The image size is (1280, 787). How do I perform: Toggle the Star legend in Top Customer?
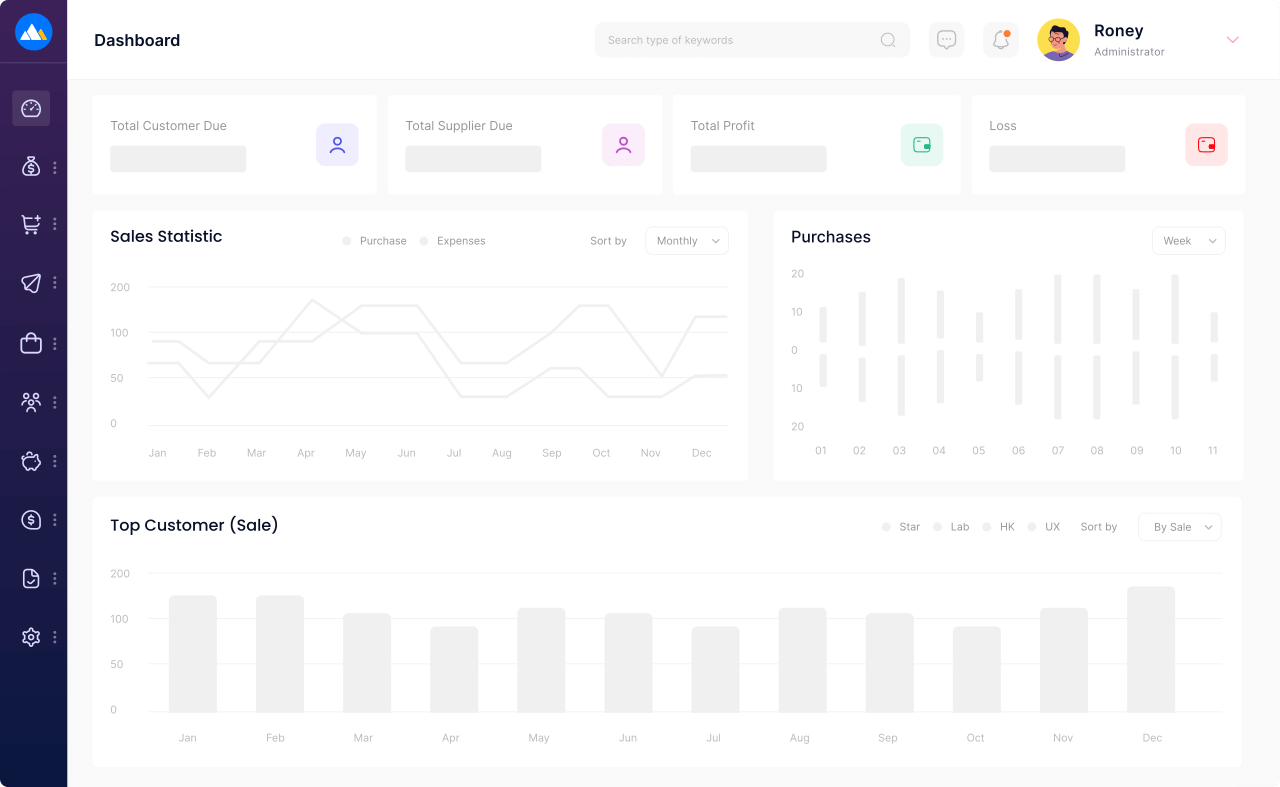click(901, 527)
